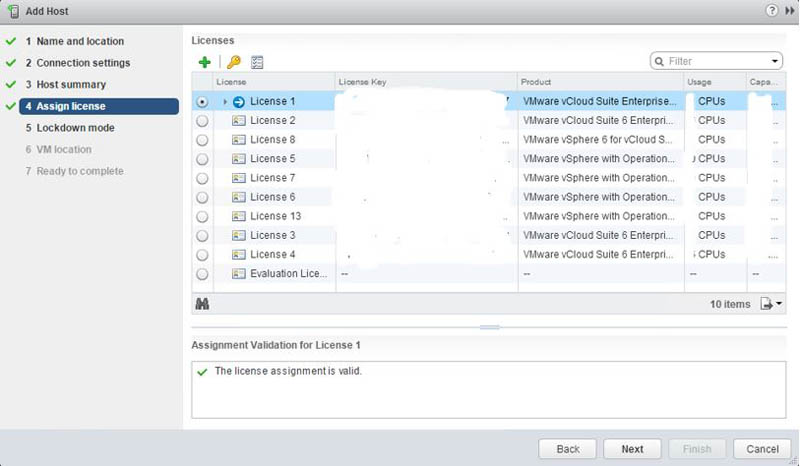This screenshot has width=800, height=466.
Task: Select the License 6 radio button
Action: coord(202,198)
